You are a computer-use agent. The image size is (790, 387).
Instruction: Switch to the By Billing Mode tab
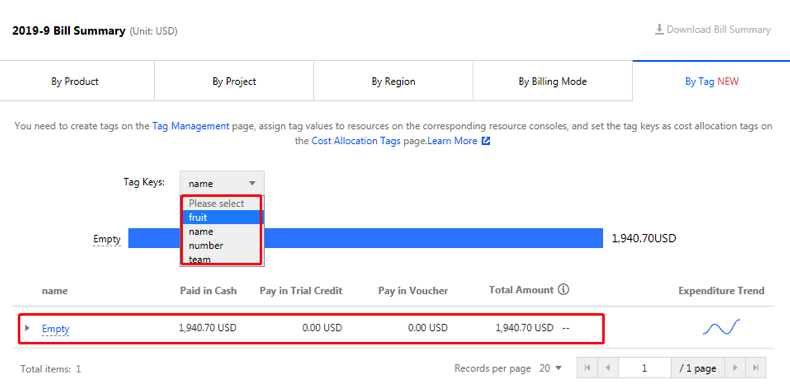coord(553,81)
